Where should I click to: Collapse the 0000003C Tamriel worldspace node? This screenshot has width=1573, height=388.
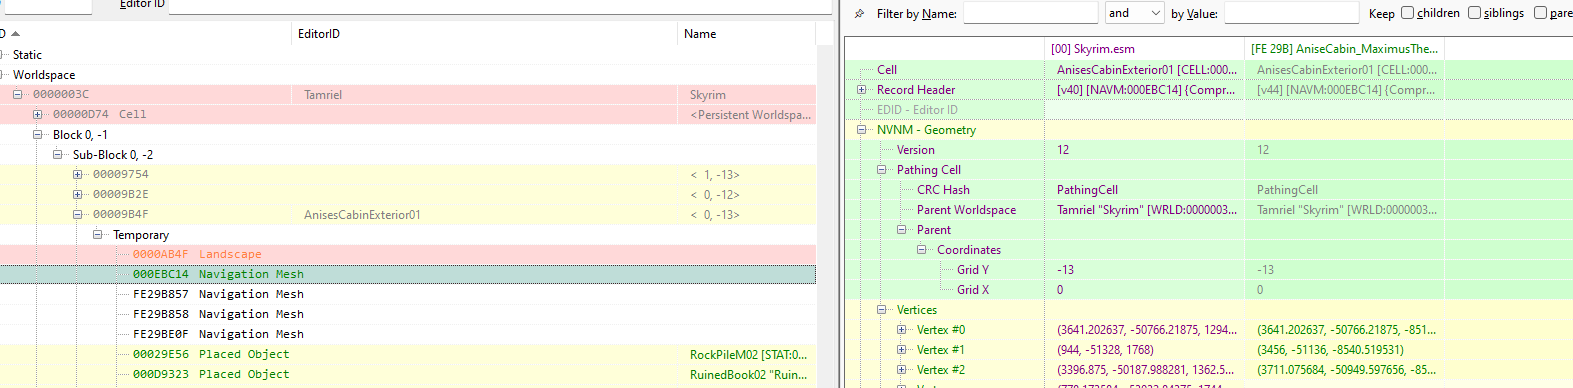18,94
